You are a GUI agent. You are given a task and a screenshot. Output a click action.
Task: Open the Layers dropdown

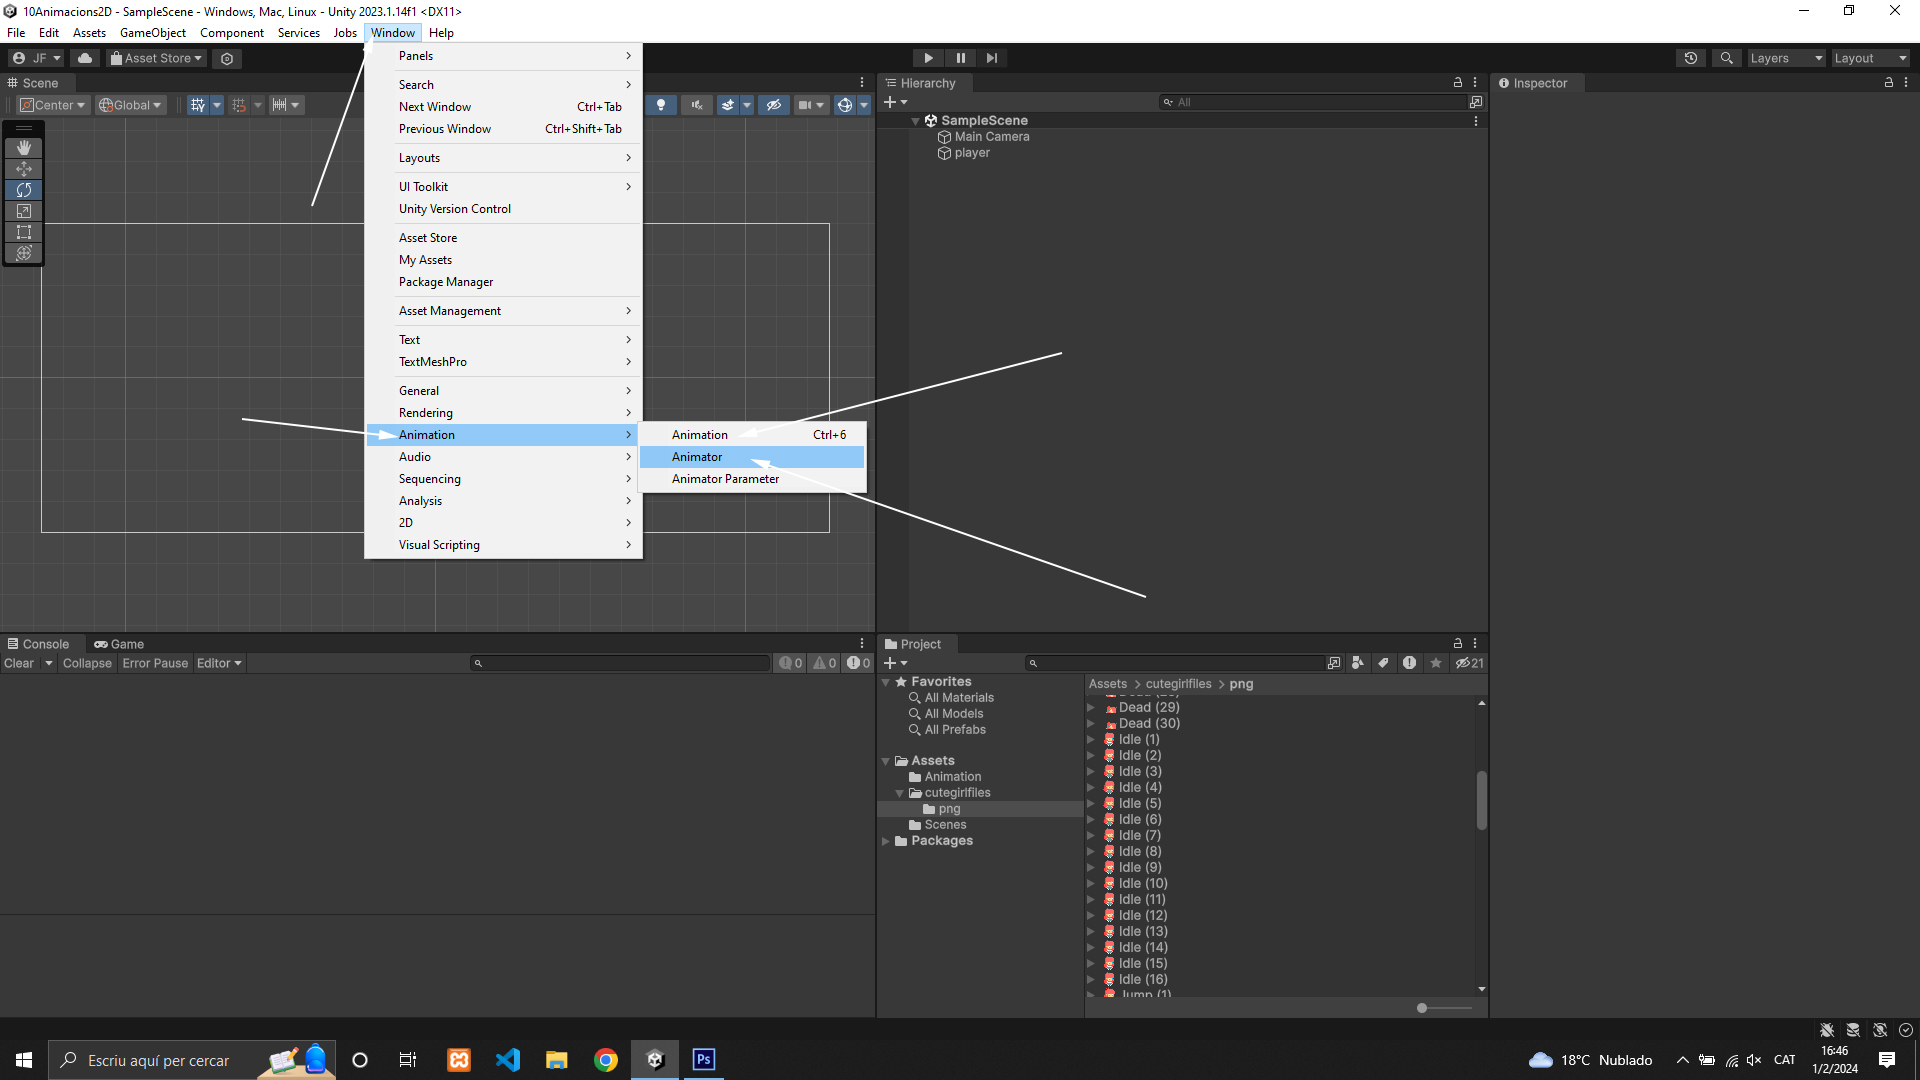click(x=1785, y=58)
